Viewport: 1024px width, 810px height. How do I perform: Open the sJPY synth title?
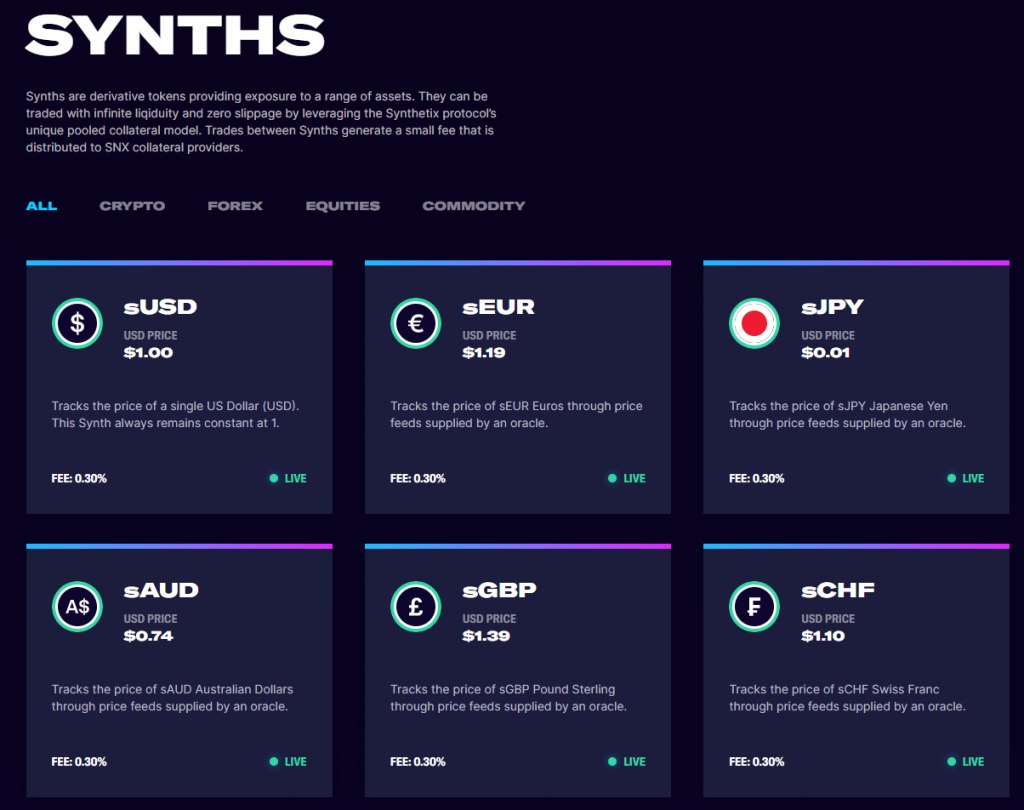click(x=832, y=307)
